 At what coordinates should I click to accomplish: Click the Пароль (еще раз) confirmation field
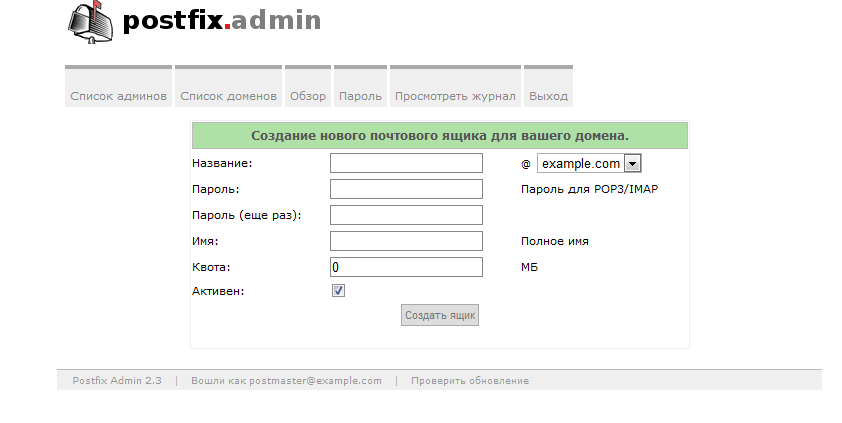[x=407, y=215]
